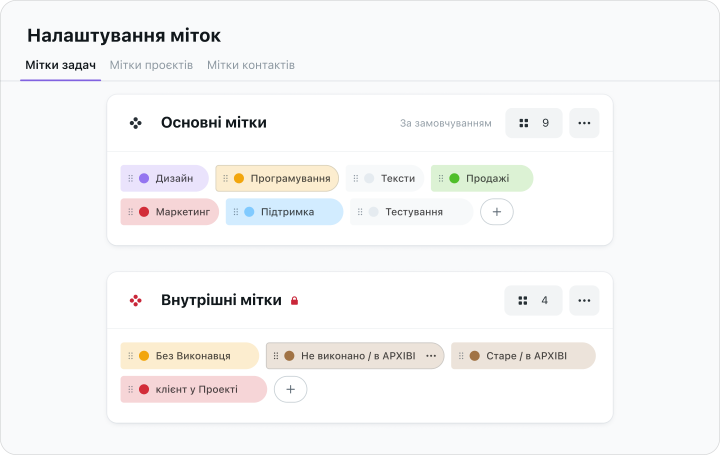The width and height of the screenshot is (720, 455).
Task: Click the Налаштування міток page heading
Action: coord(124,35)
